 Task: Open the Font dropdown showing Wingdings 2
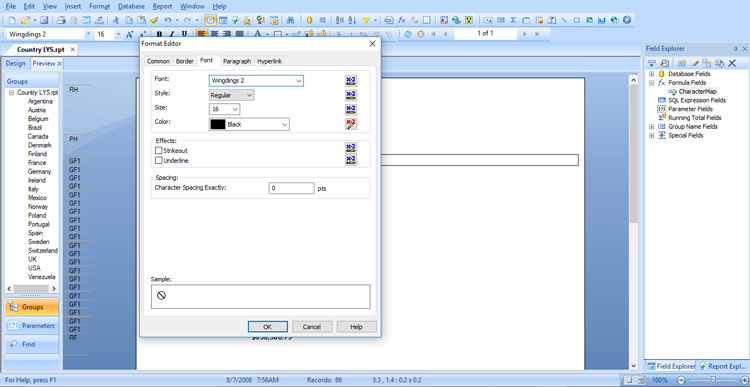(x=256, y=81)
